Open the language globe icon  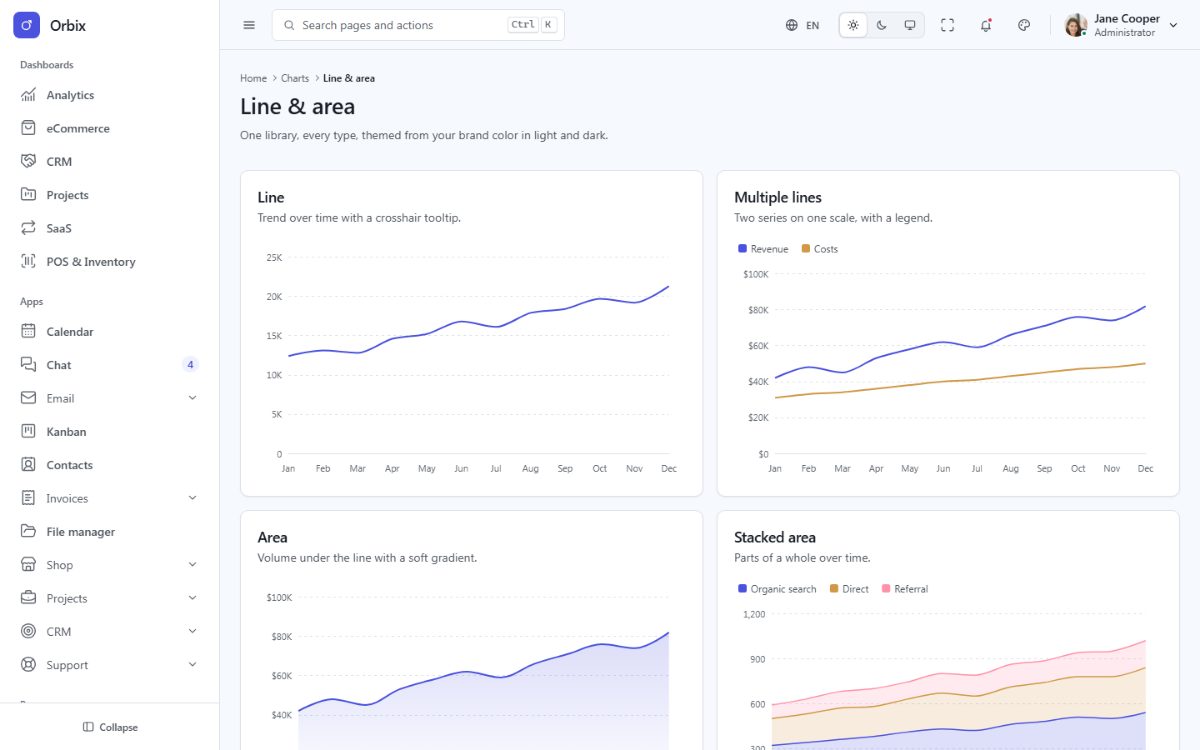(792, 25)
